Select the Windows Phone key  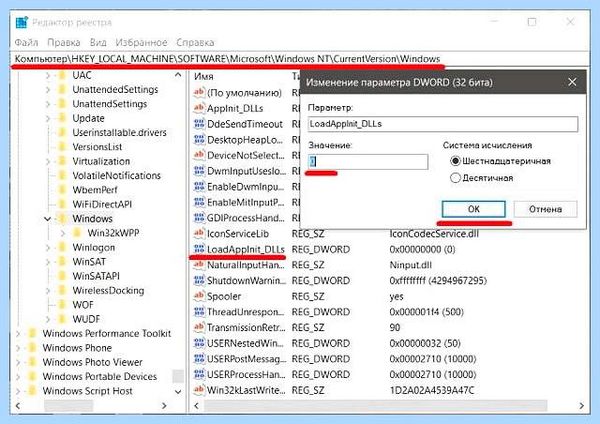pos(77,348)
